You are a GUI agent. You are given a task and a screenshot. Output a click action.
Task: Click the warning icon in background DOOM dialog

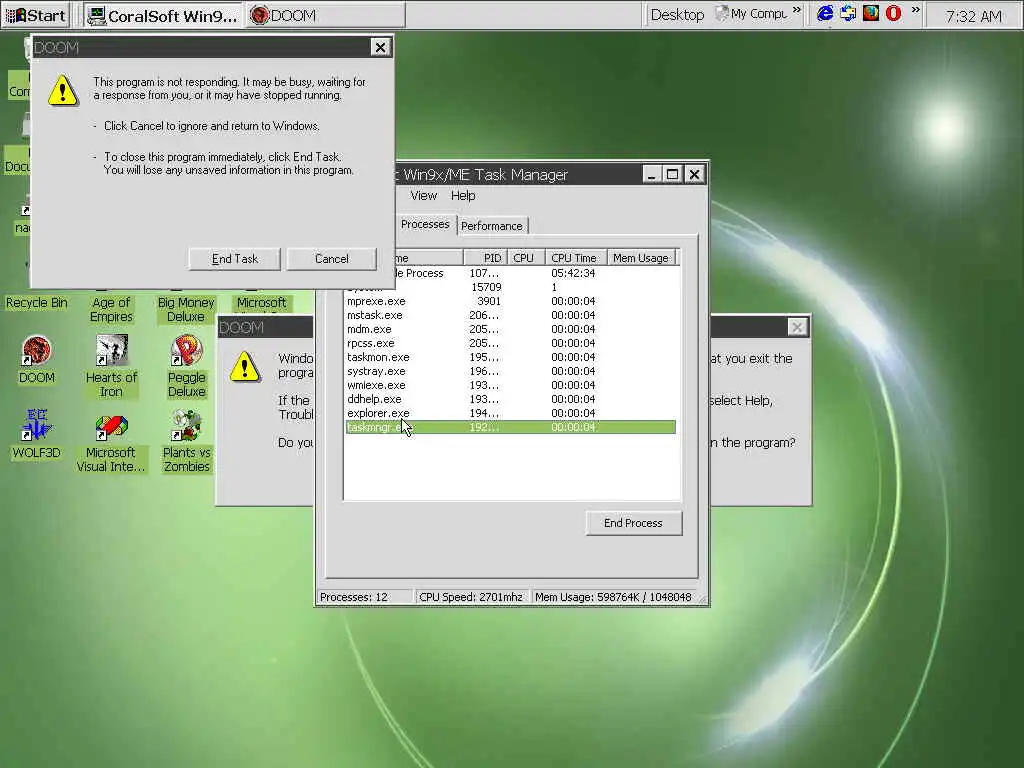click(245, 366)
